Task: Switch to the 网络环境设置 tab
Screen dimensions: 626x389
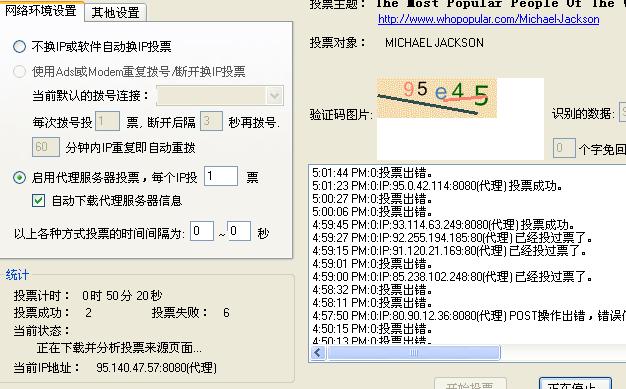Action: pos(41,10)
